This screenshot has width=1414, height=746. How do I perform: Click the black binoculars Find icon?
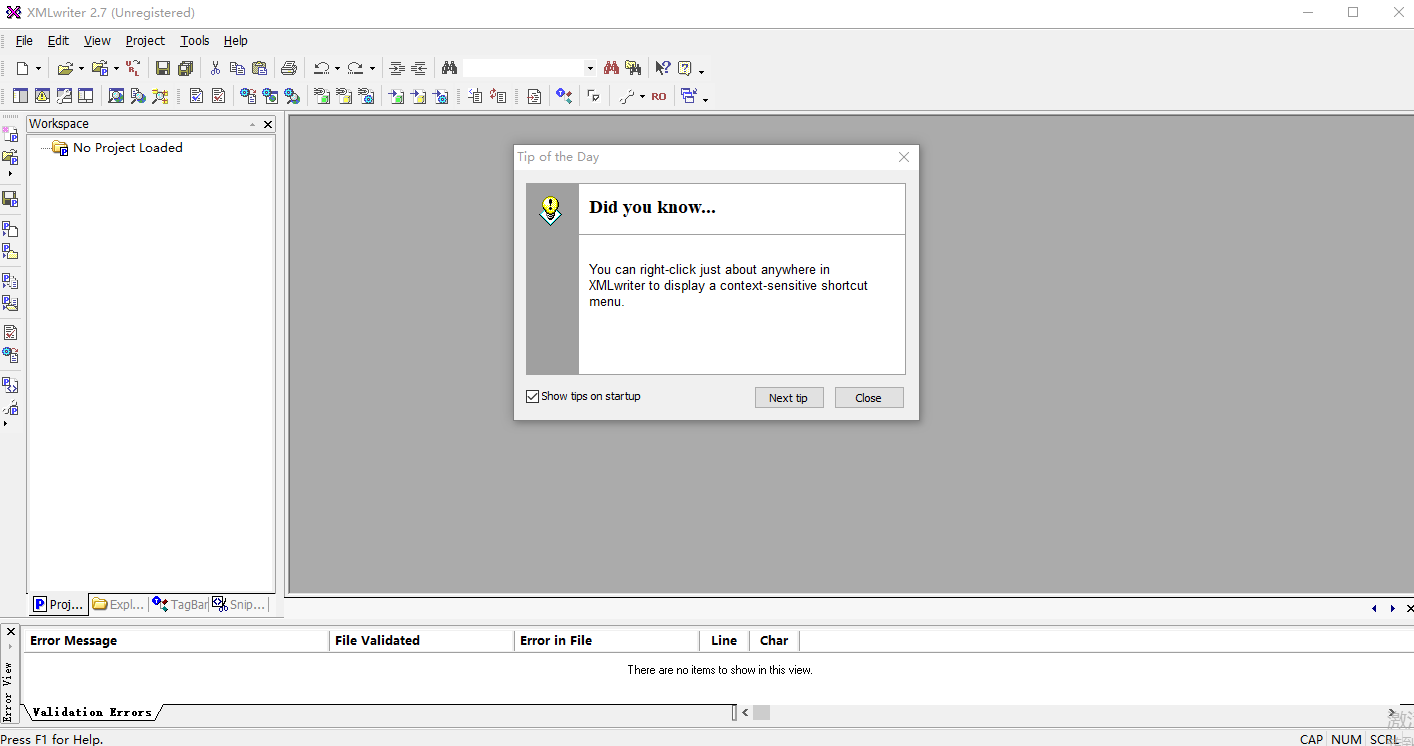tap(449, 68)
